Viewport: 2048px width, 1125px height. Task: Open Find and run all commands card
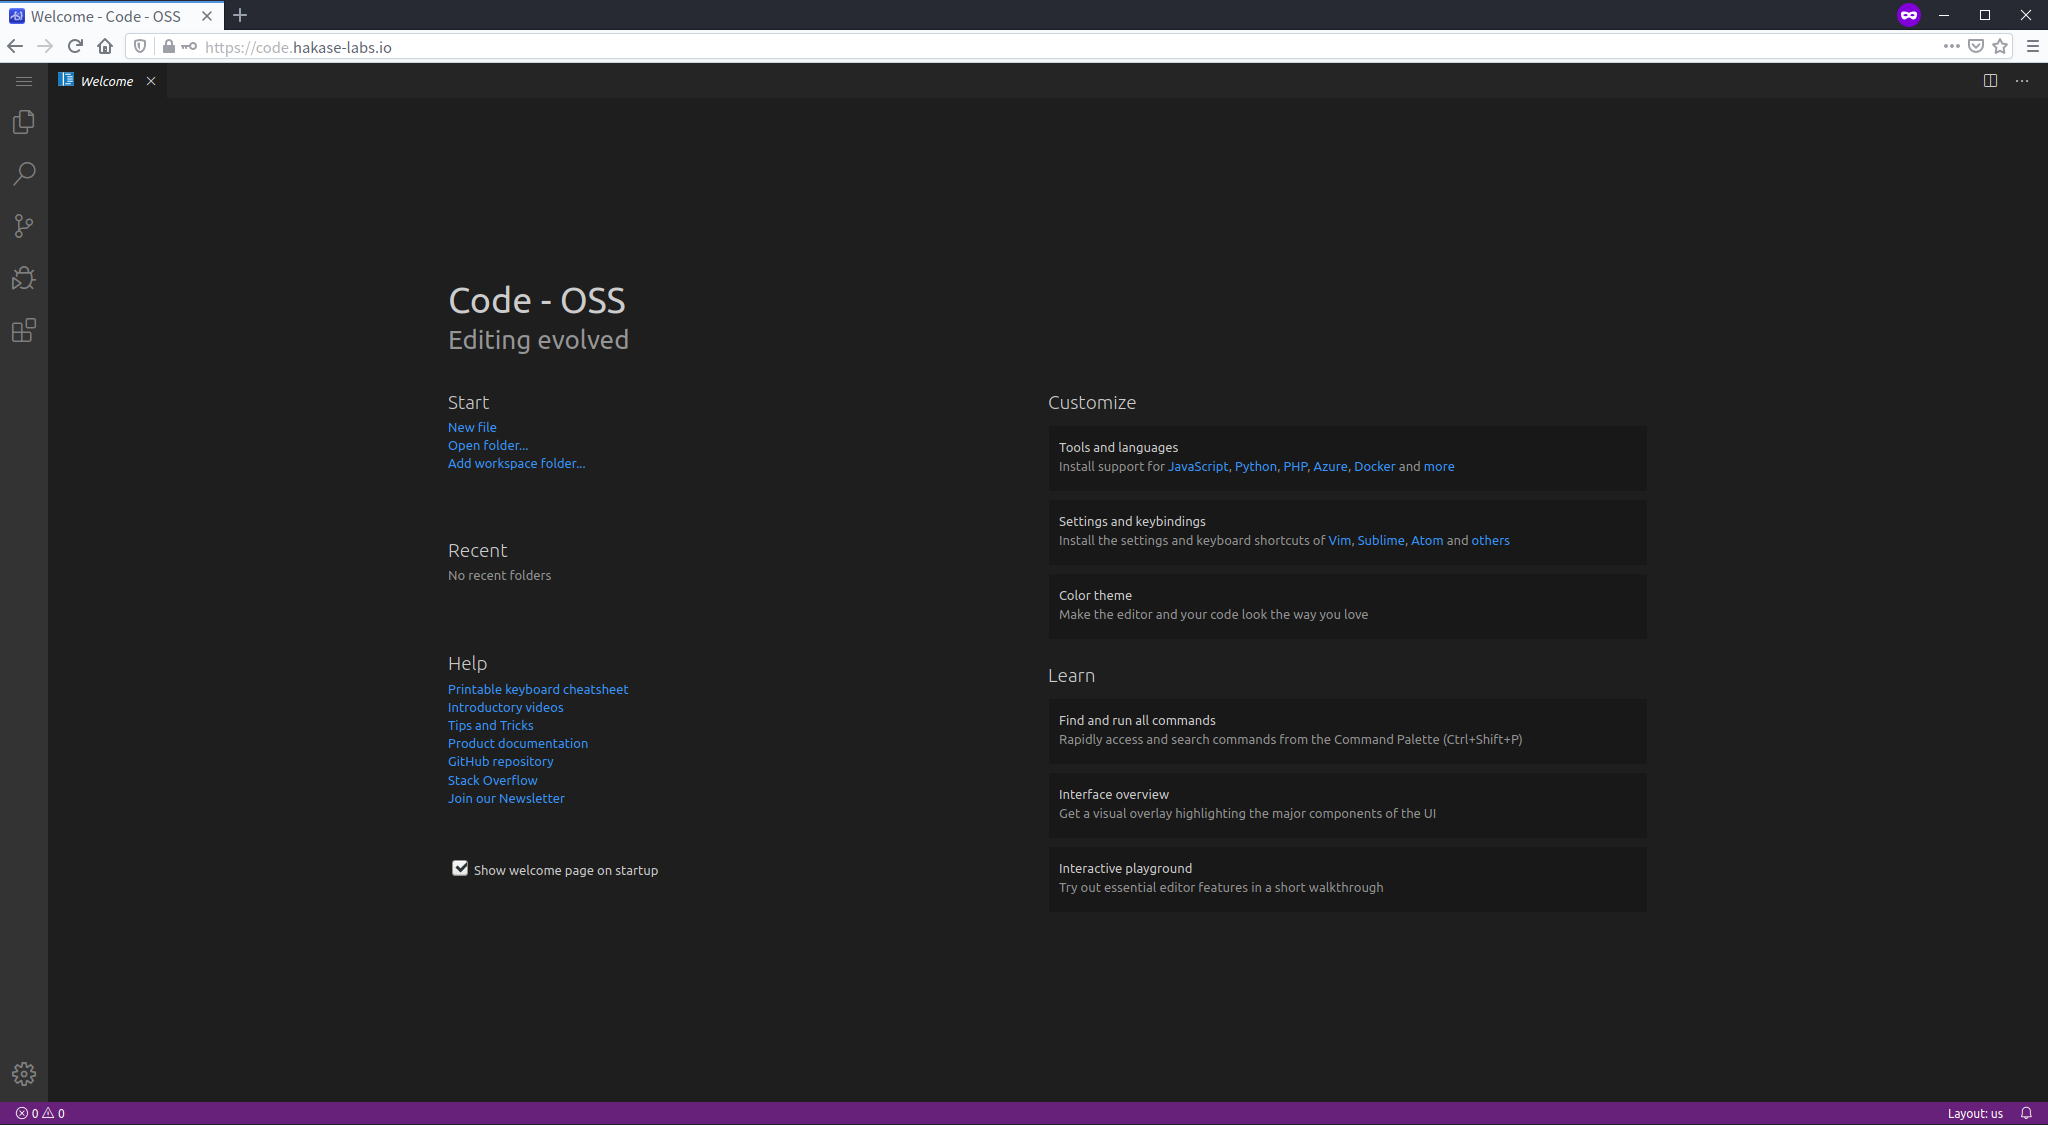(1347, 730)
